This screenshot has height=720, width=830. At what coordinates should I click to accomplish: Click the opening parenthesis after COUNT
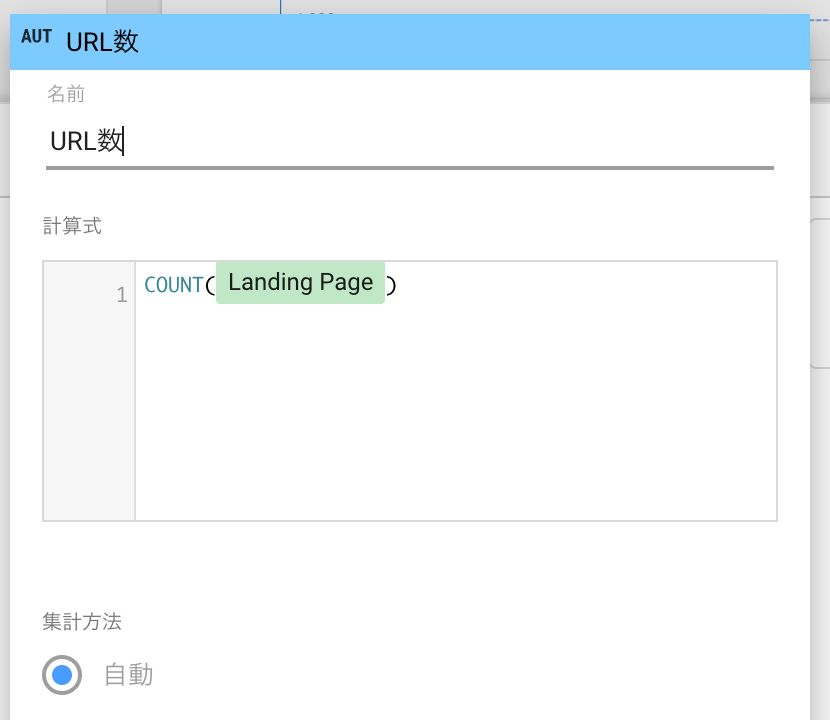(210, 285)
